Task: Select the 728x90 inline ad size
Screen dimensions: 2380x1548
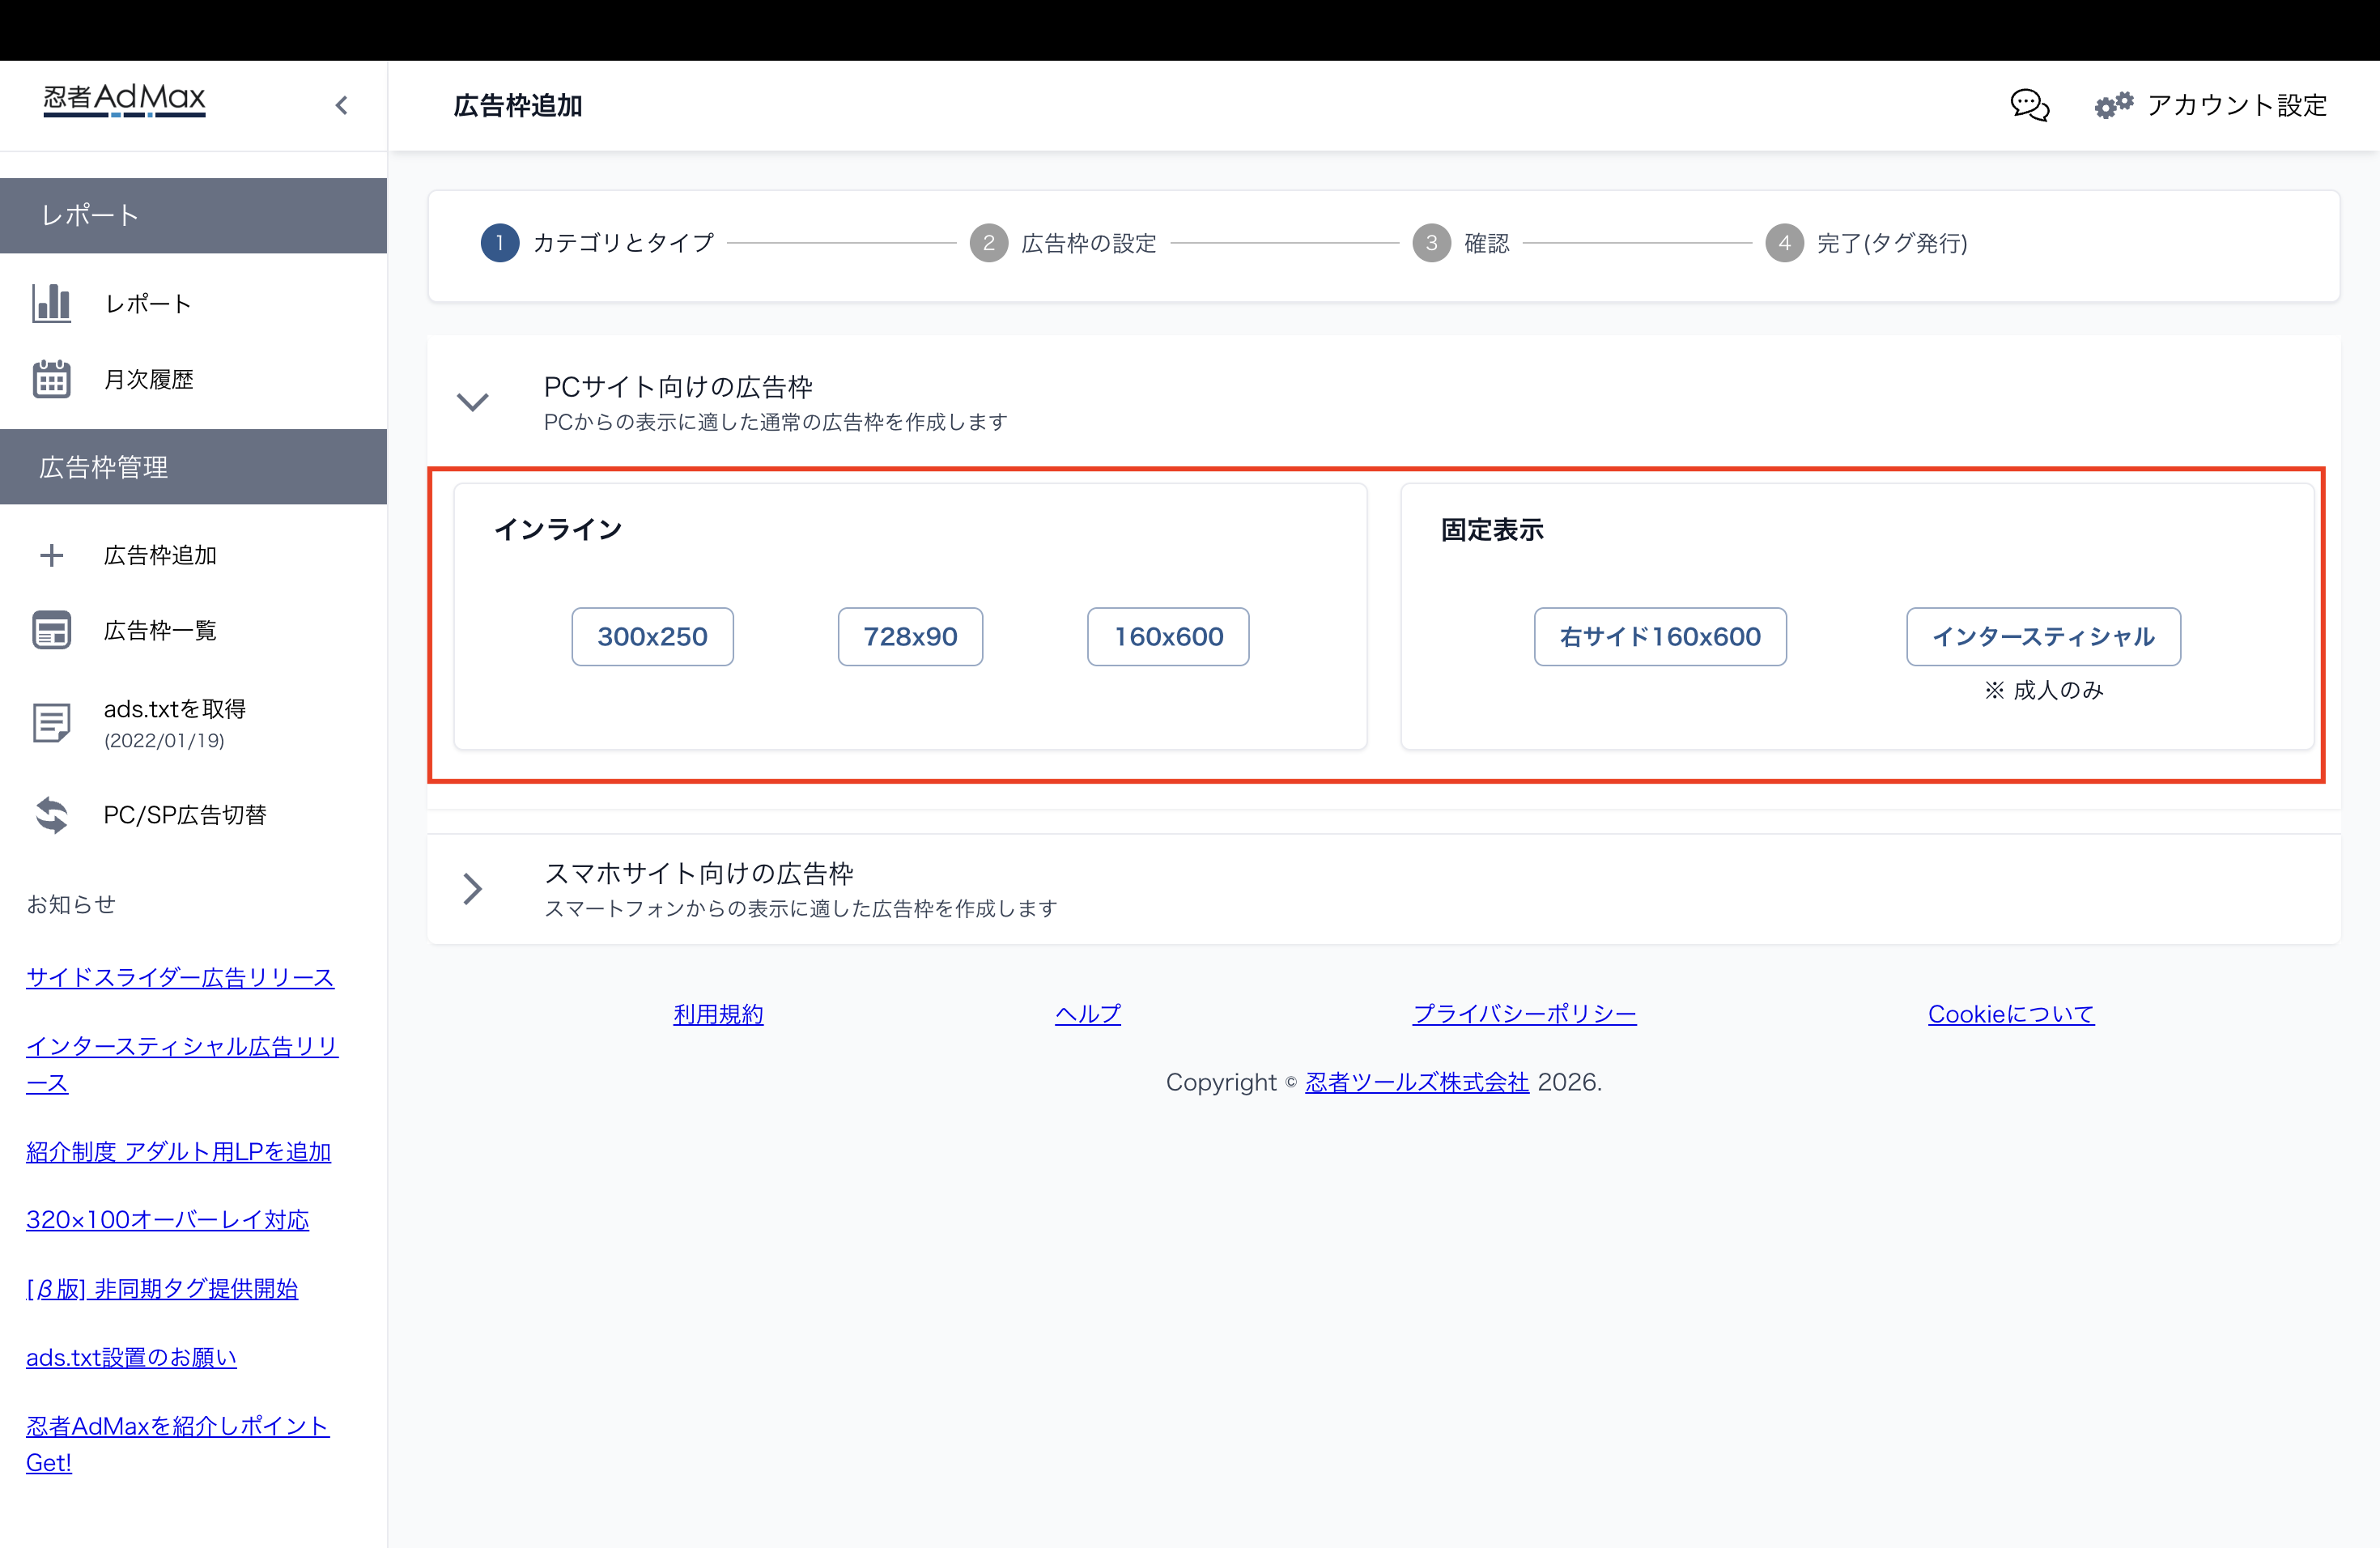Action: tap(910, 636)
